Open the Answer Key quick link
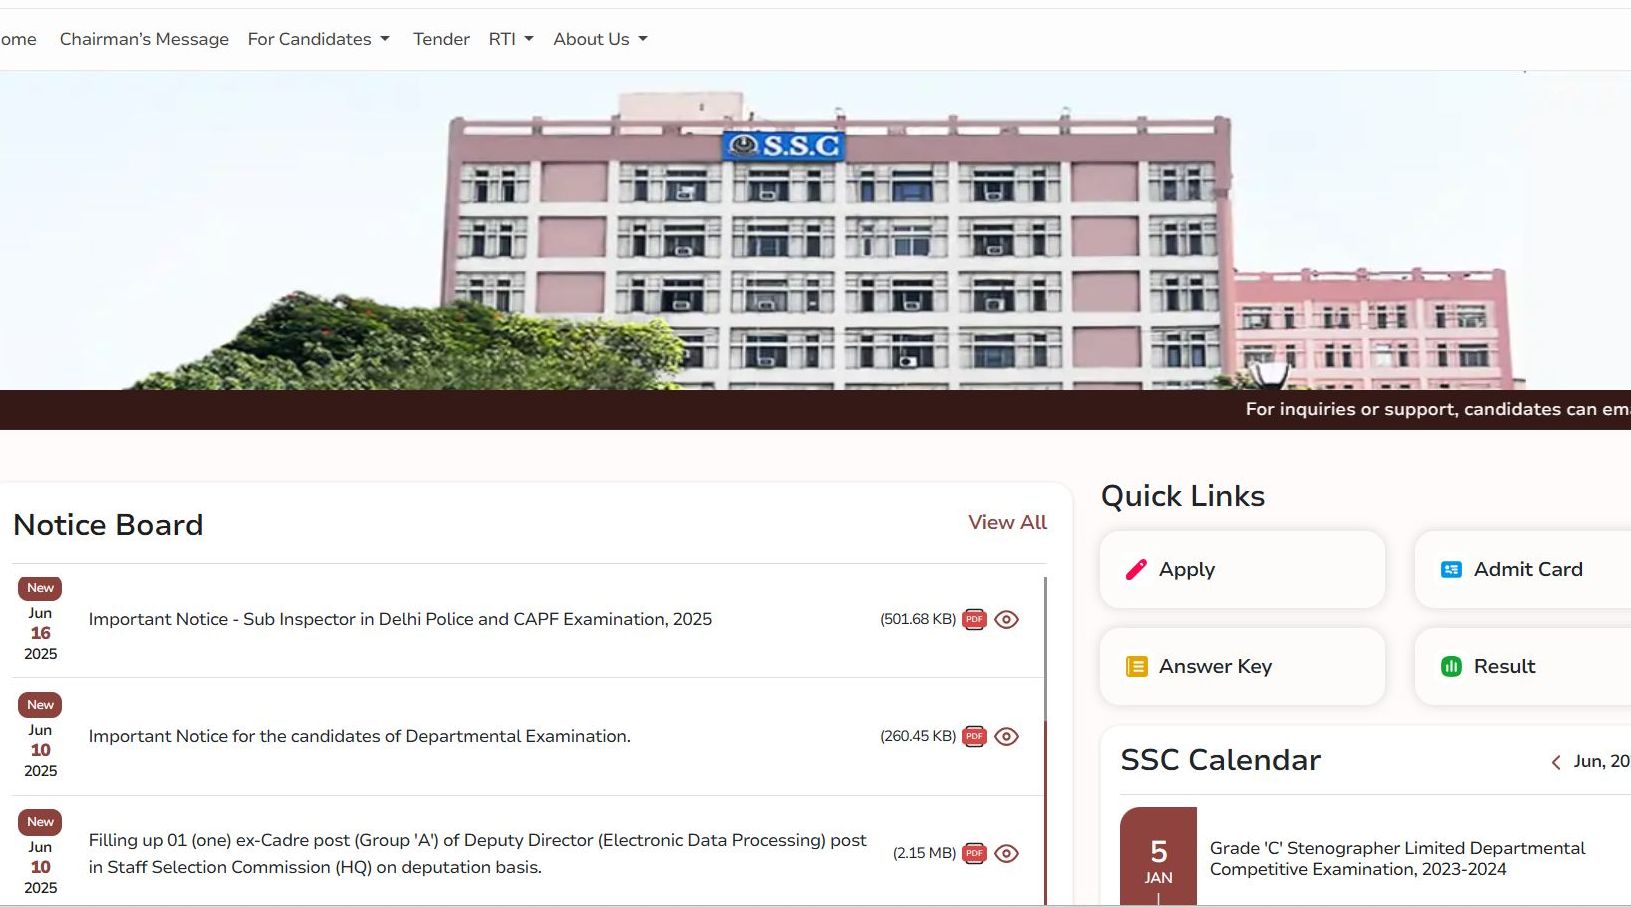1631x907 pixels. pos(1242,666)
